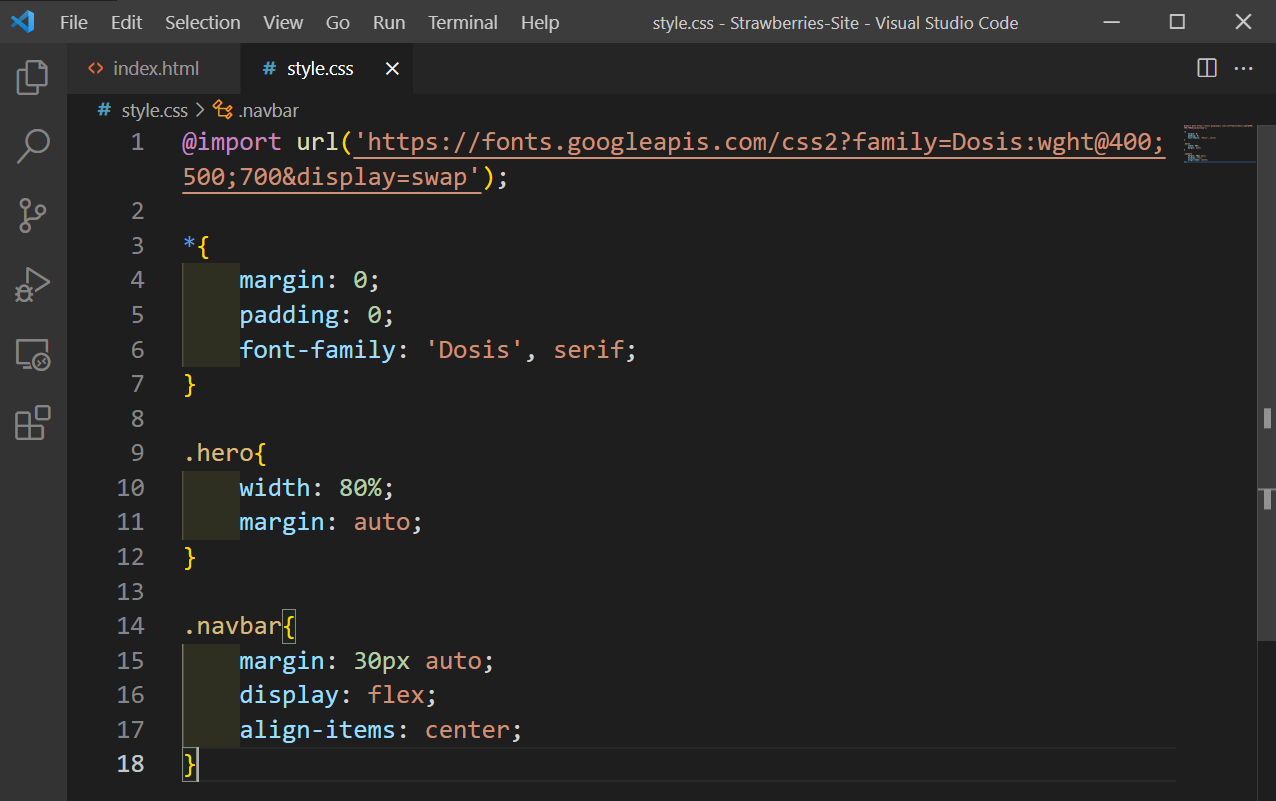Click line number 14 in gutter
This screenshot has width=1276, height=801.
point(130,626)
